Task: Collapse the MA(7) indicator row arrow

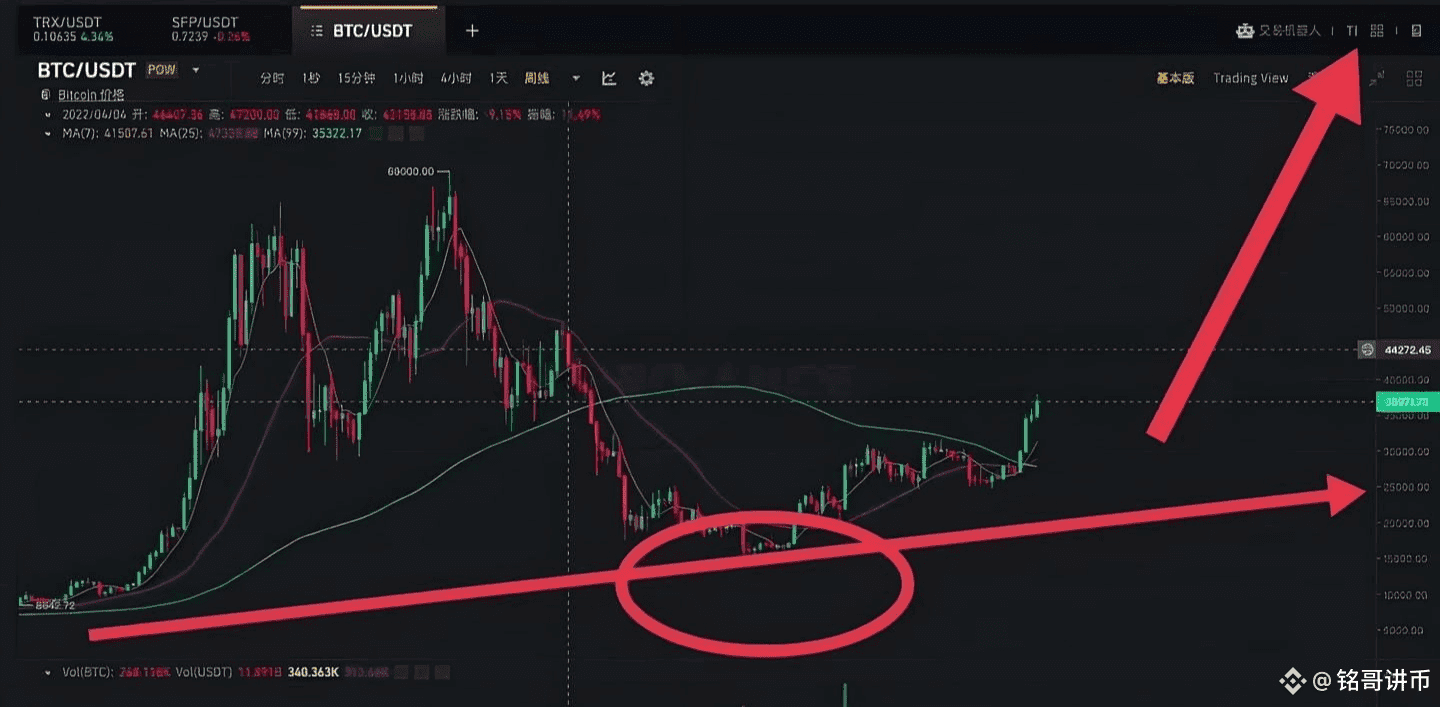Action: click(47, 133)
